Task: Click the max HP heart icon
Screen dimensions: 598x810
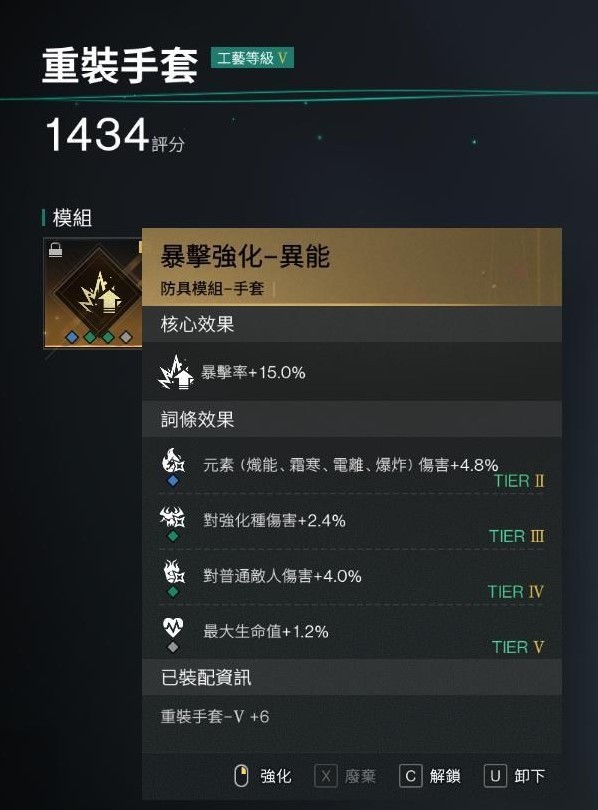Action: pos(173,627)
